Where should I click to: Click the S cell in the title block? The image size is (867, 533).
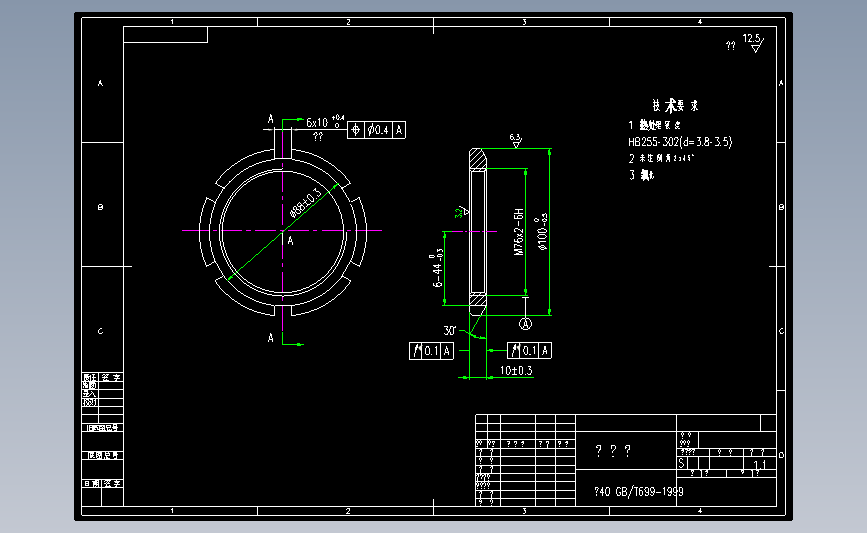click(x=682, y=463)
